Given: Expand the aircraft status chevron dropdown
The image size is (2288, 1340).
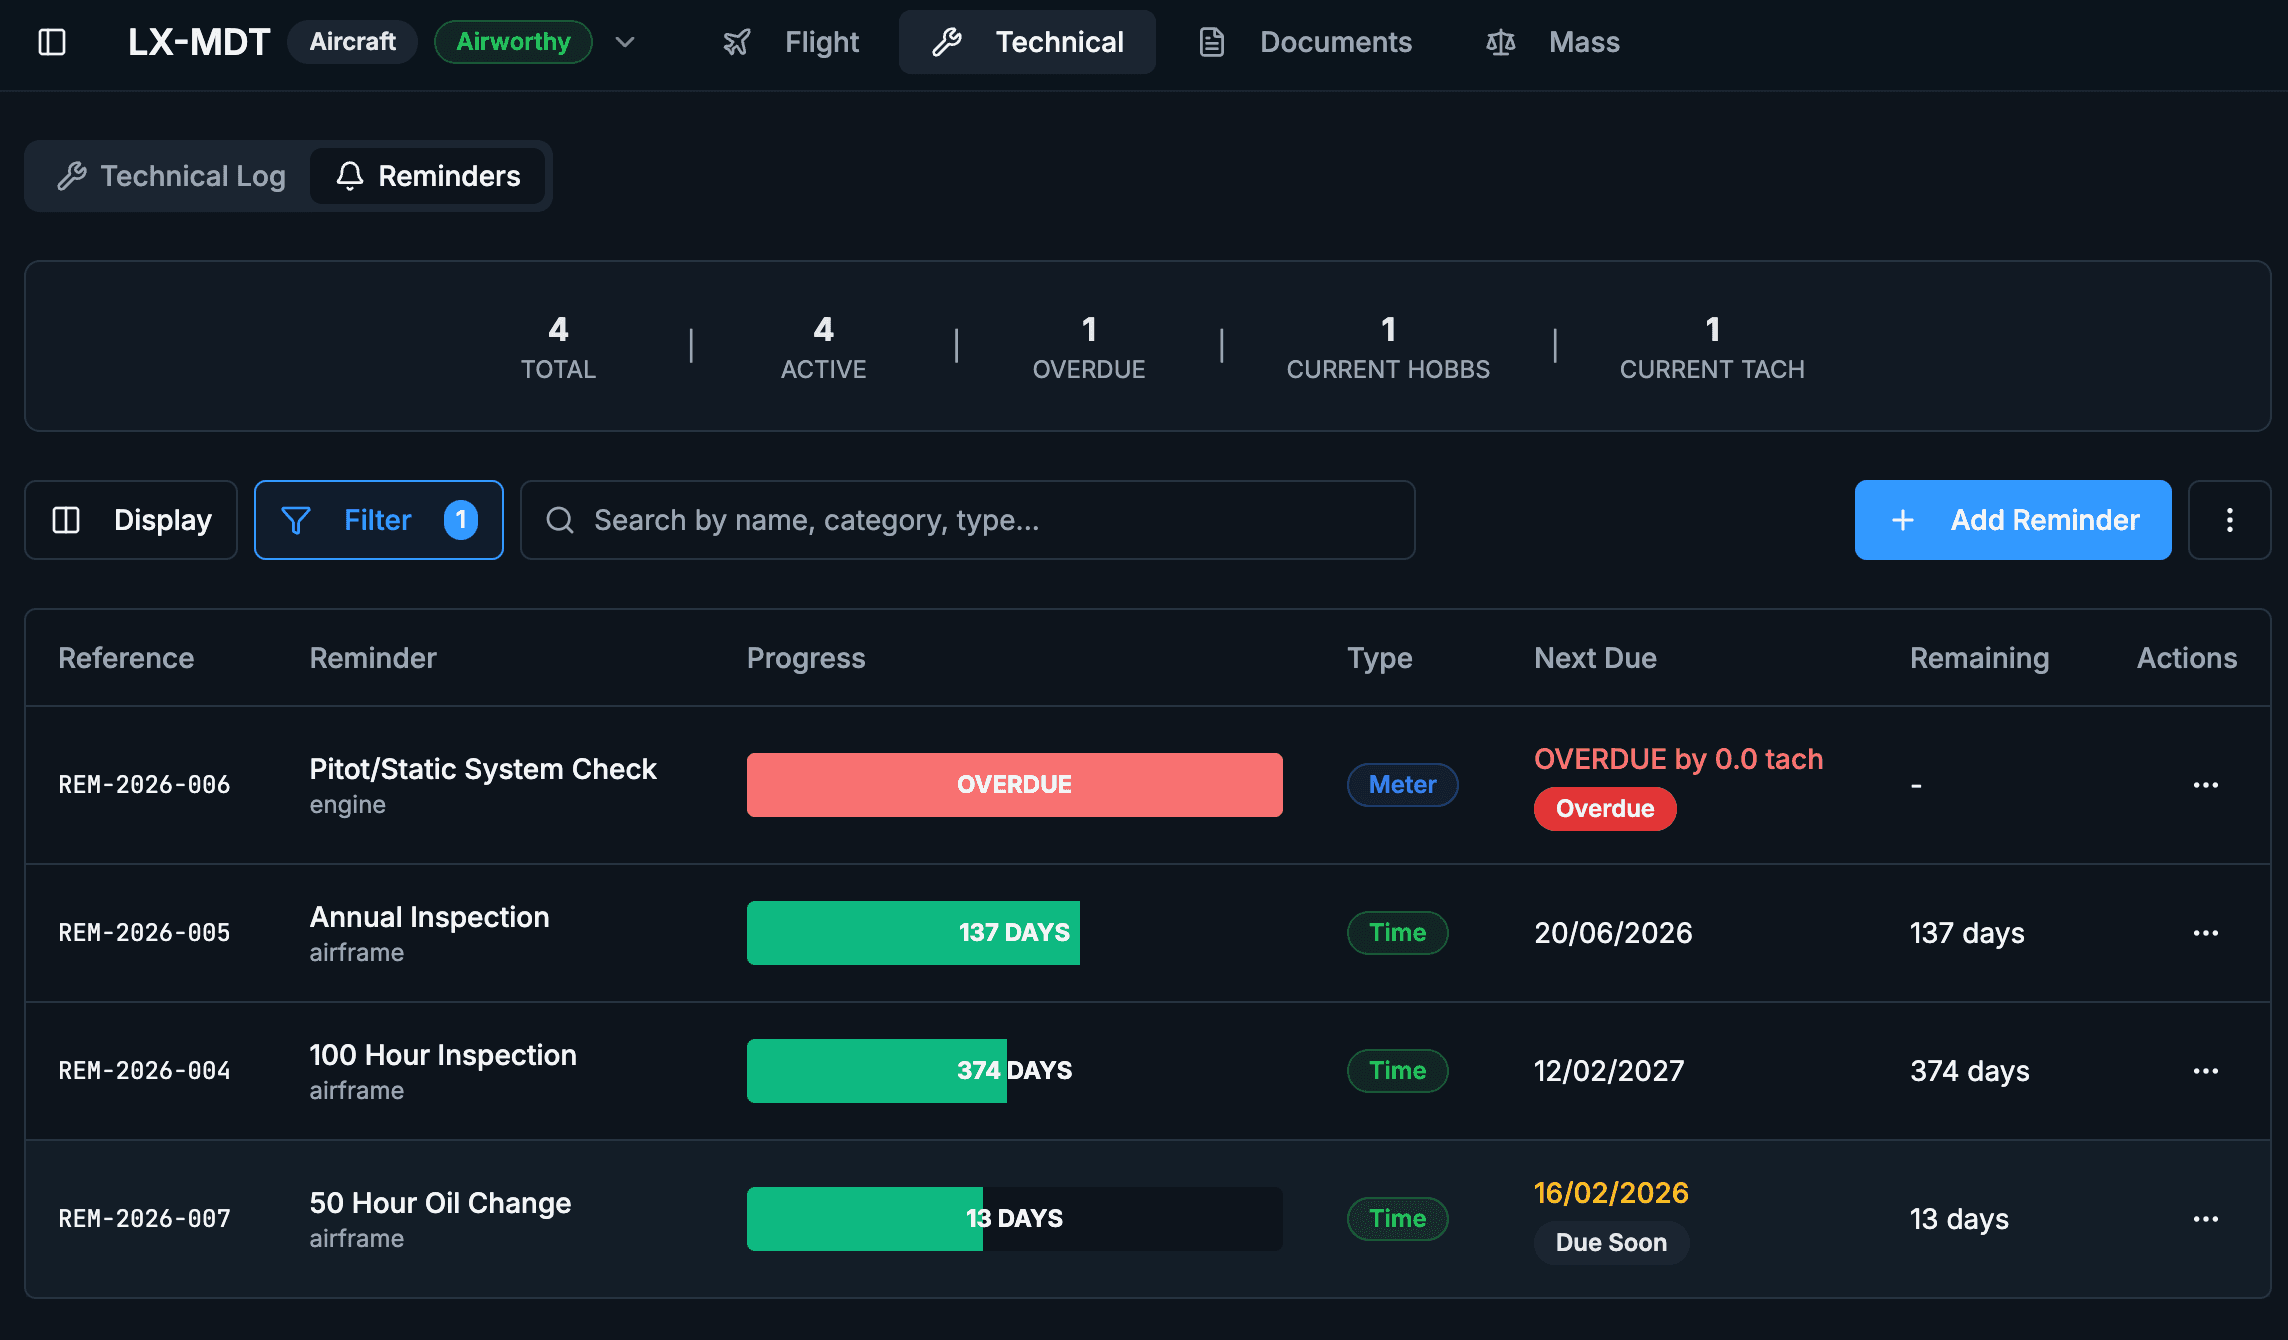Looking at the screenshot, I should point(625,42).
